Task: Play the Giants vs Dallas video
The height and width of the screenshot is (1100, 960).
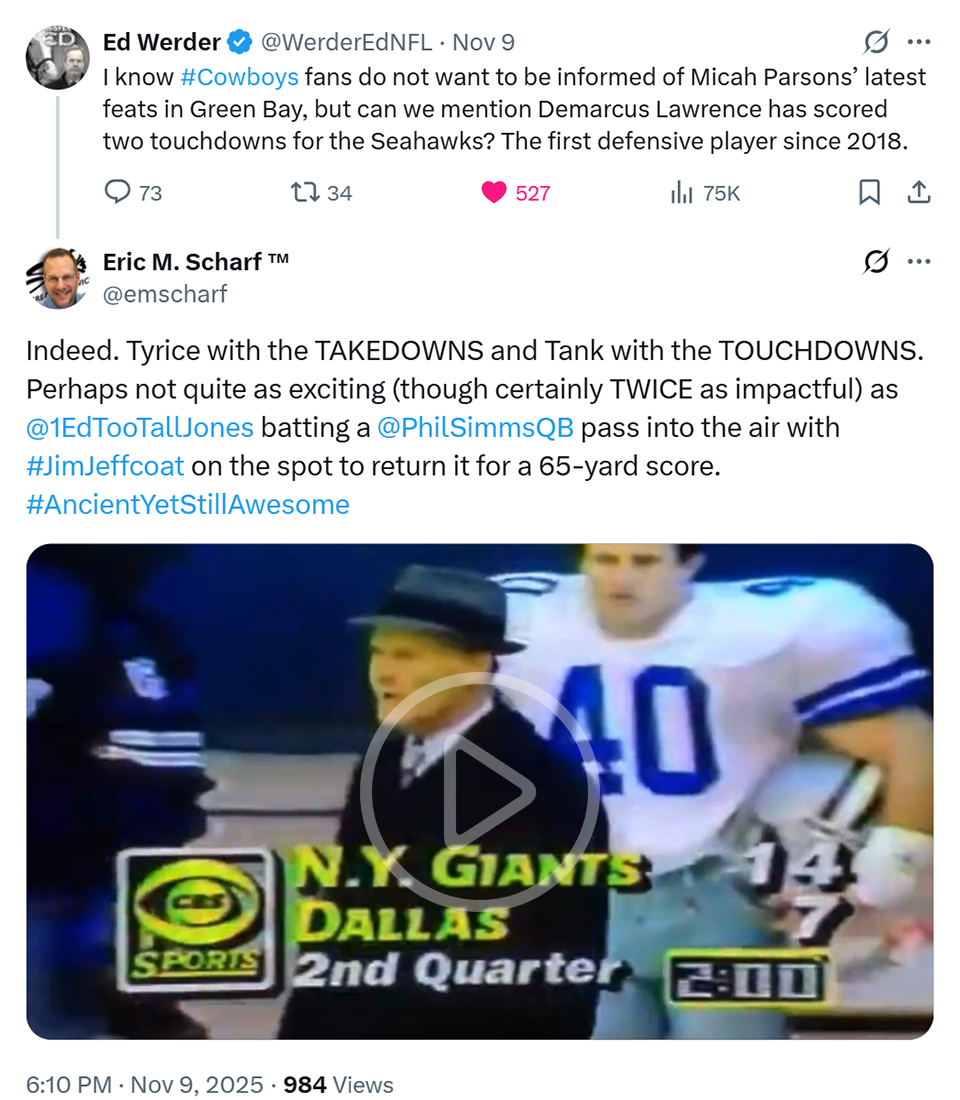Action: point(480,791)
